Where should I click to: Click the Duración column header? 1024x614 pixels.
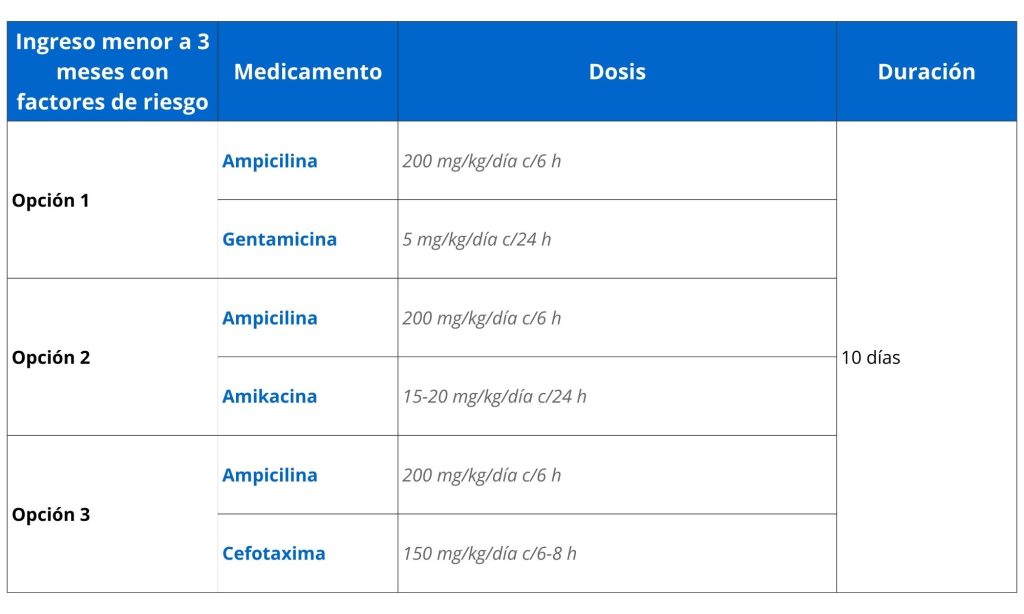(x=926, y=72)
